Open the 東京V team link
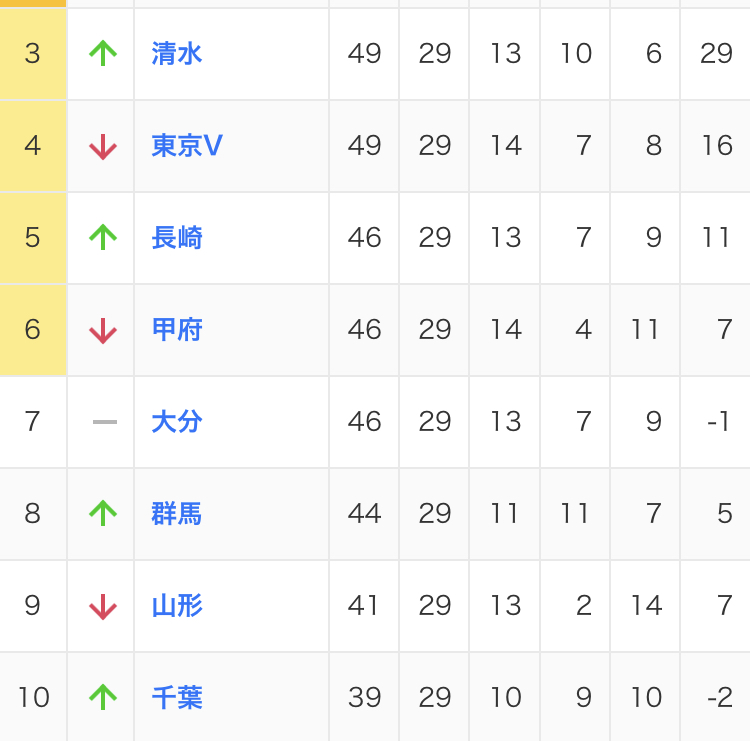 (x=187, y=146)
